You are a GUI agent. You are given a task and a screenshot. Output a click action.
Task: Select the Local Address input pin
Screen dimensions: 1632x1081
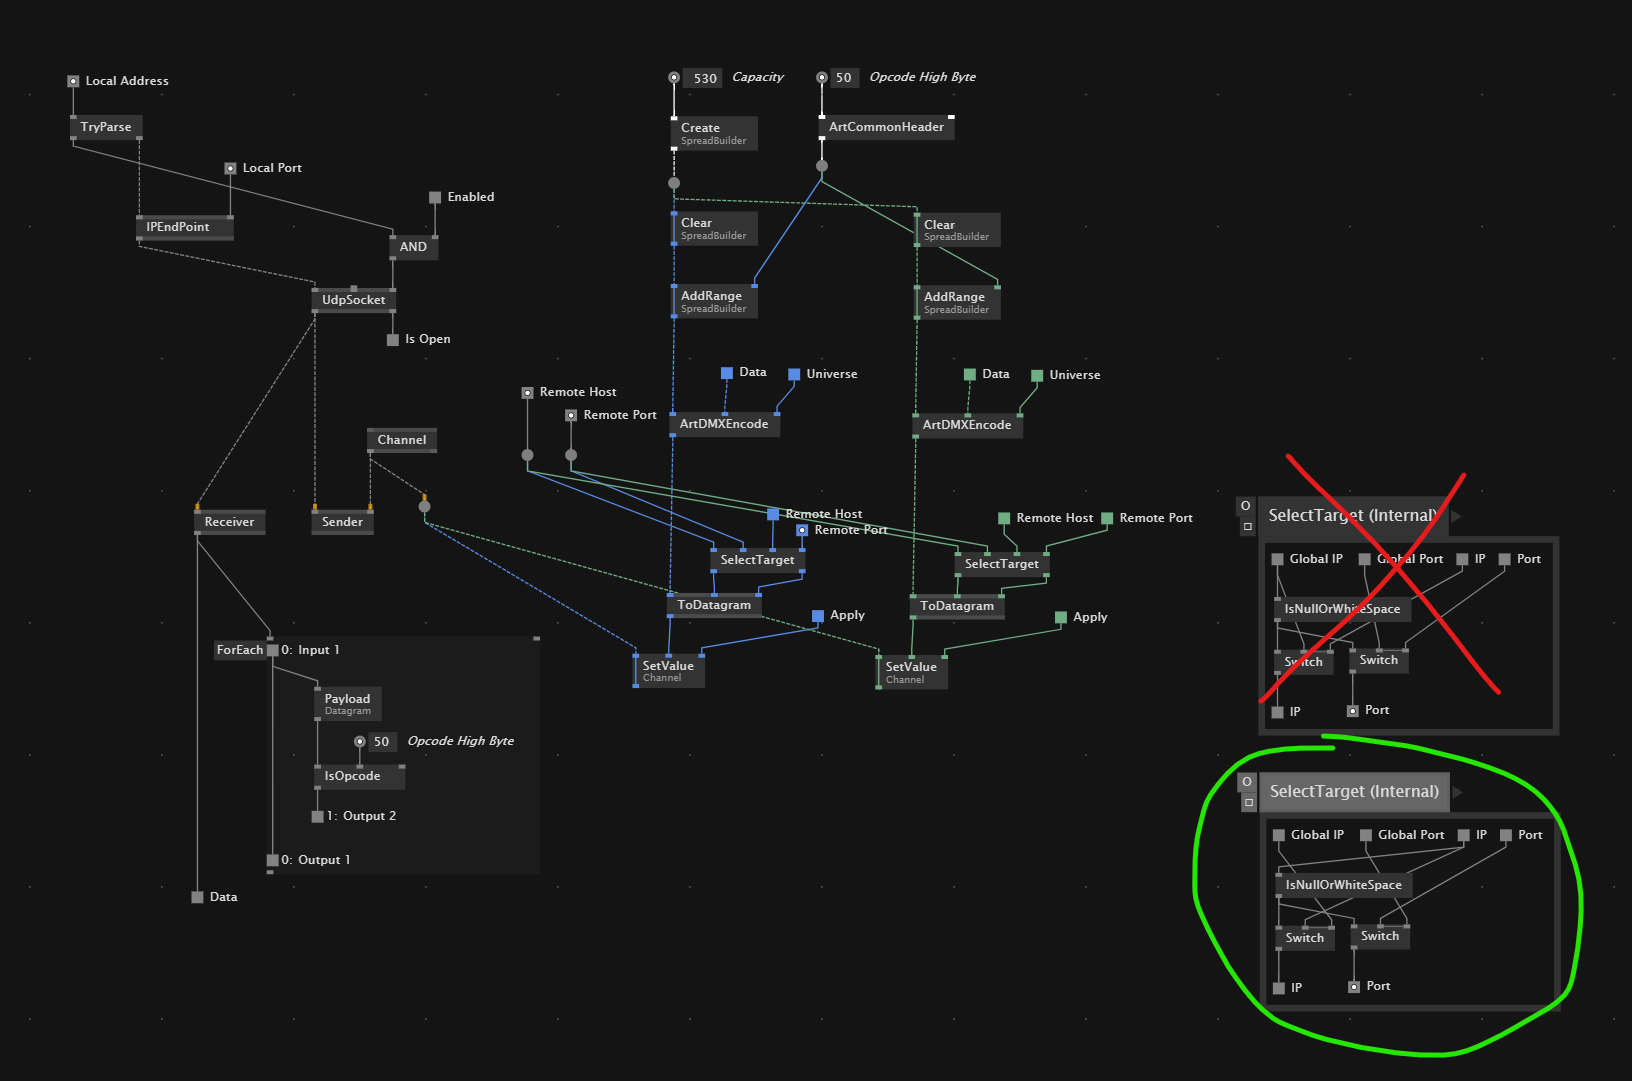click(73, 81)
